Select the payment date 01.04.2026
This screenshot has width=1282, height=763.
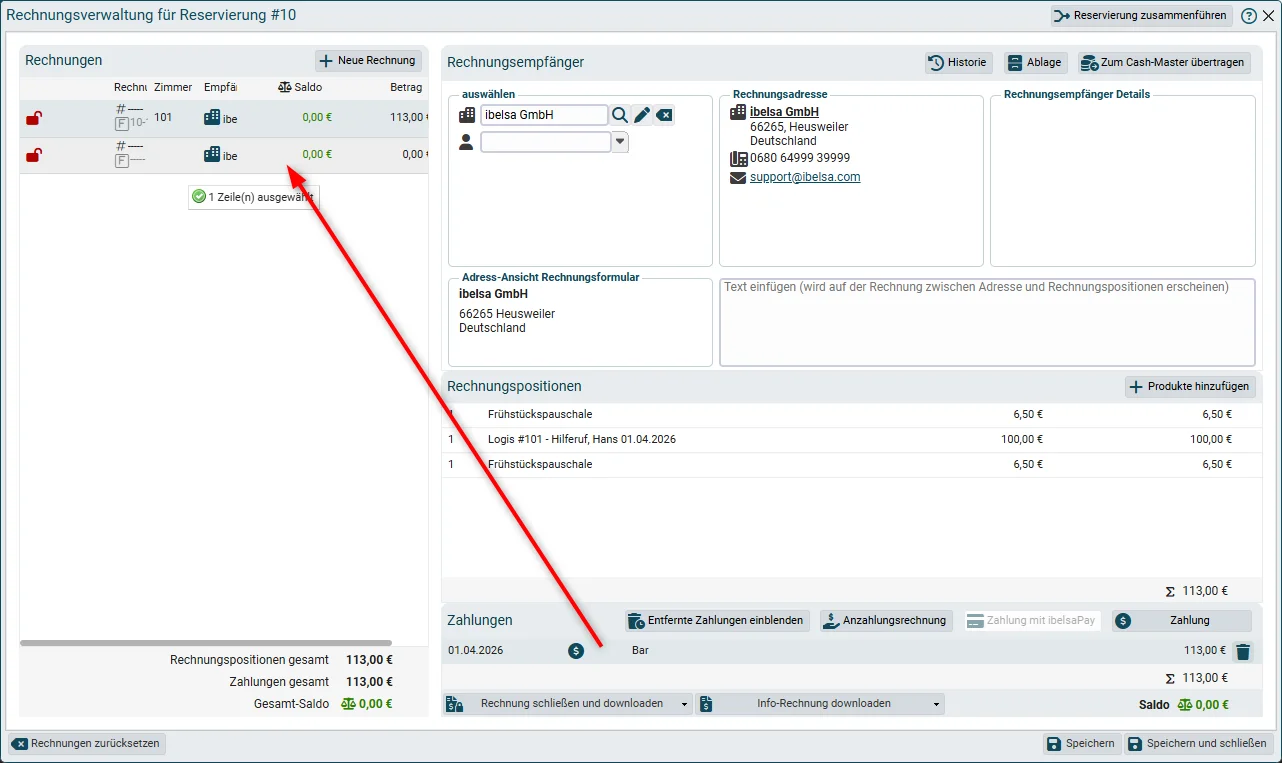pyautogui.click(x=475, y=651)
